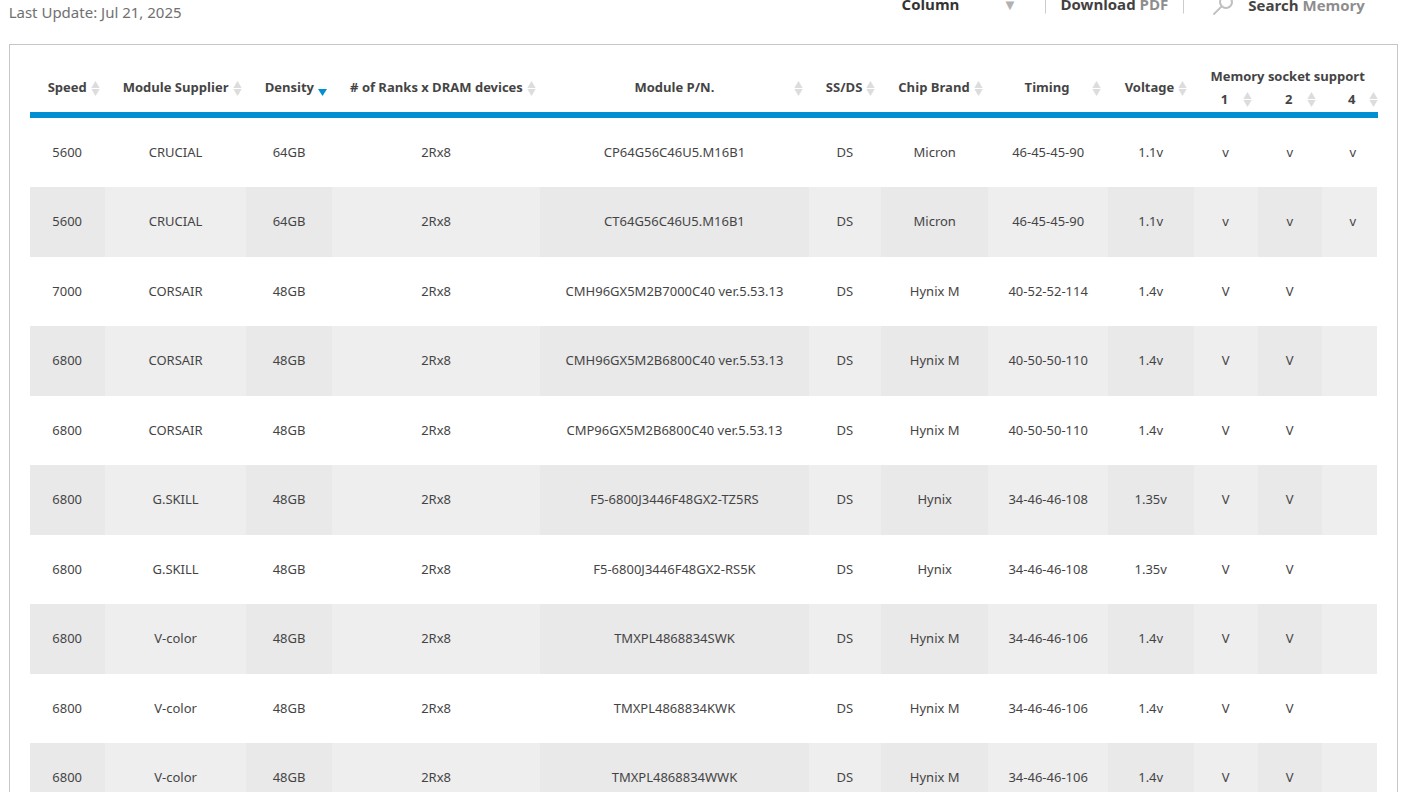Viewport: 1416px width, 792px height.
Task: Sort by Module P/N. column
Action: (798, 89)
